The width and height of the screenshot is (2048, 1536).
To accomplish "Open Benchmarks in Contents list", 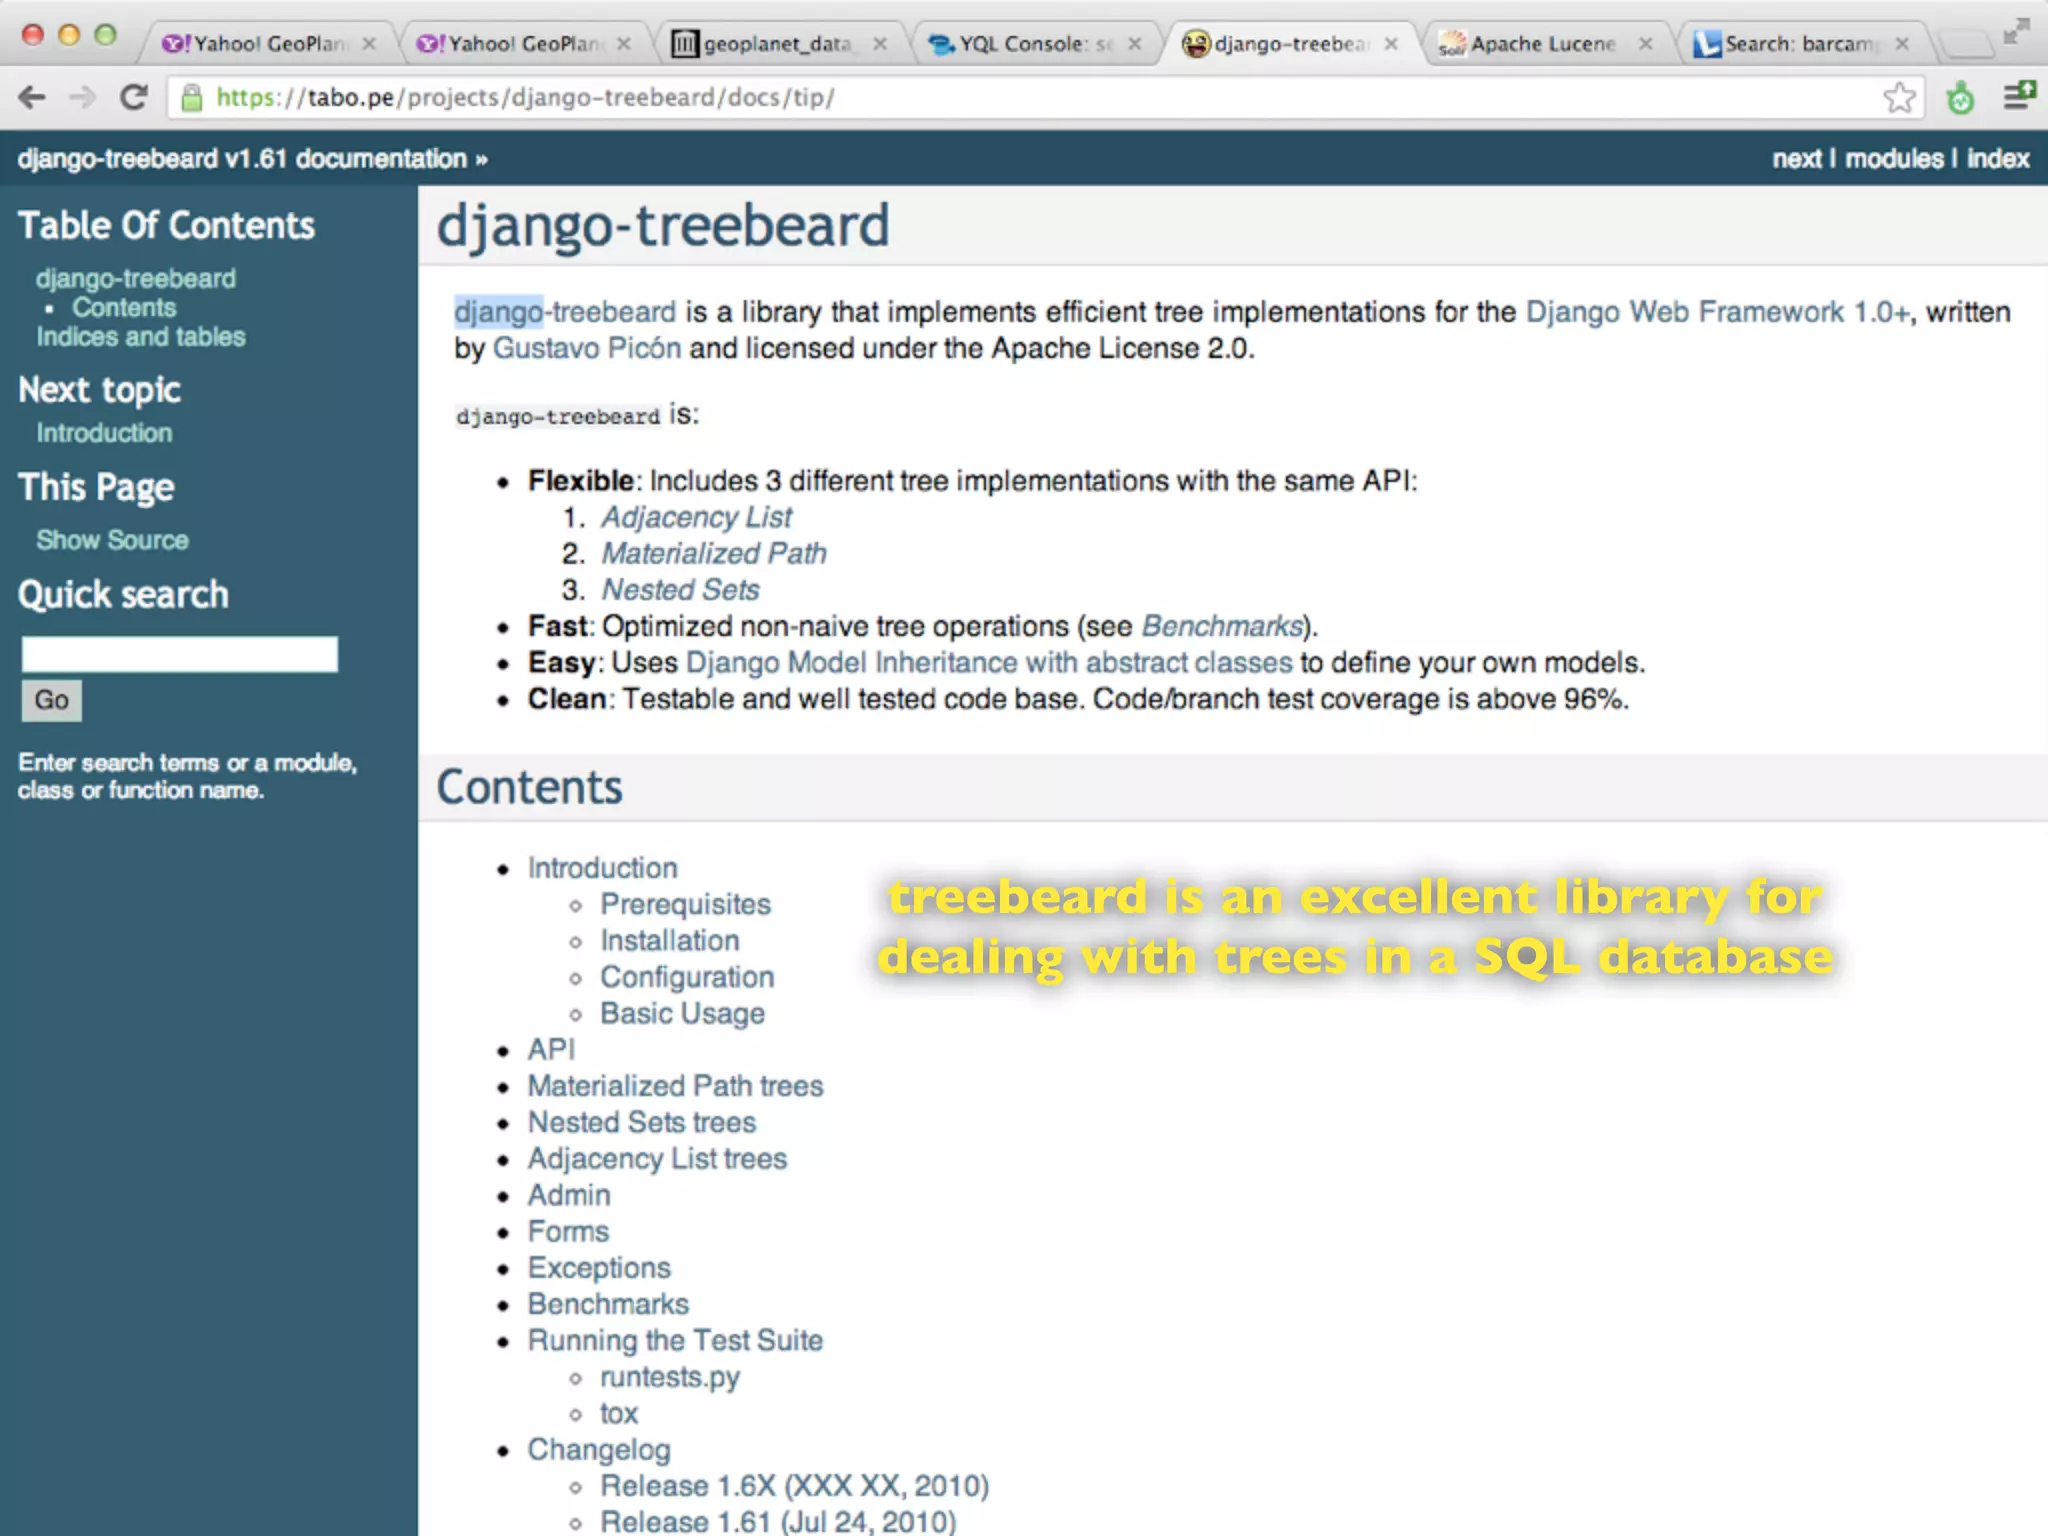I will click(608, 1304).
